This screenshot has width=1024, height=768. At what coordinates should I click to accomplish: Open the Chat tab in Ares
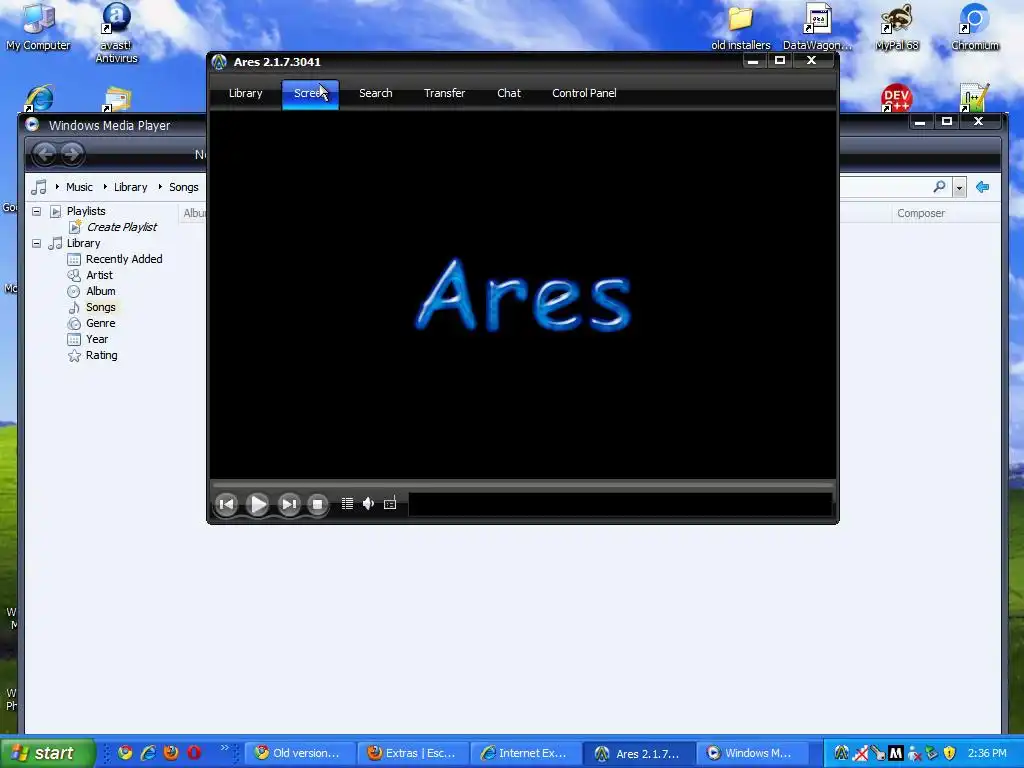[x=509, y=93]
